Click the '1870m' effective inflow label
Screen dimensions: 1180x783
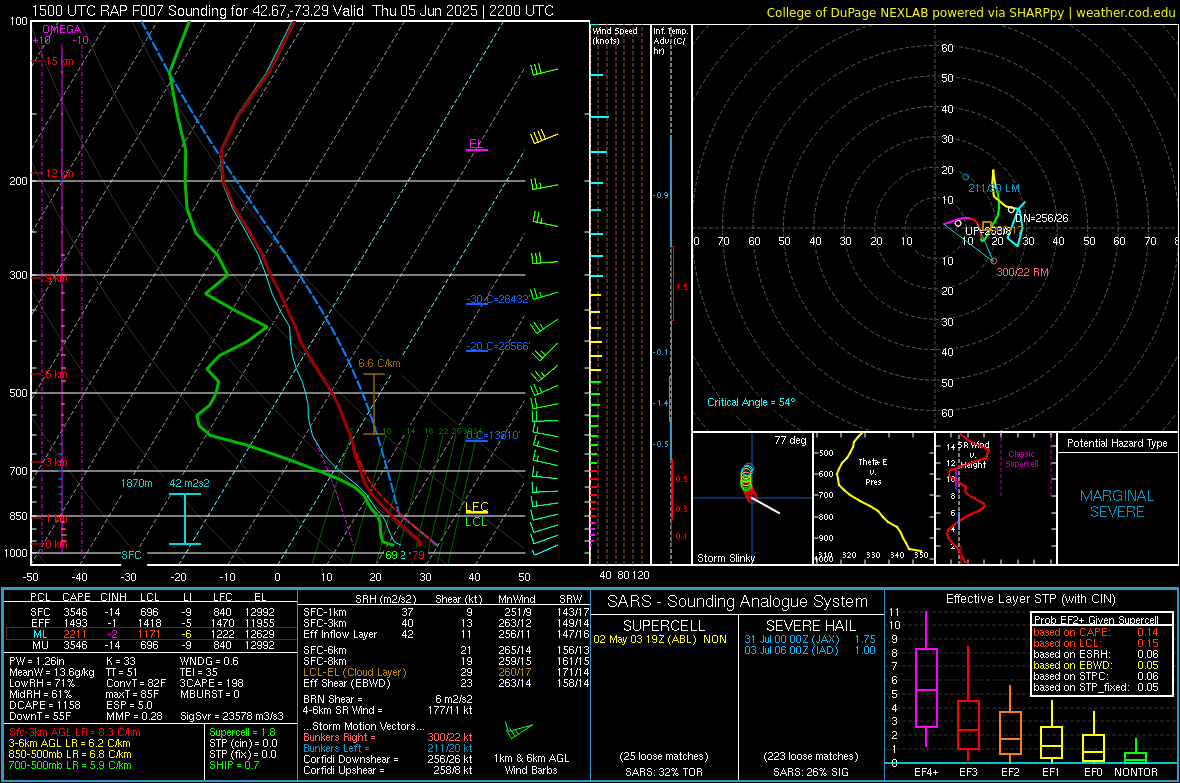136,483
